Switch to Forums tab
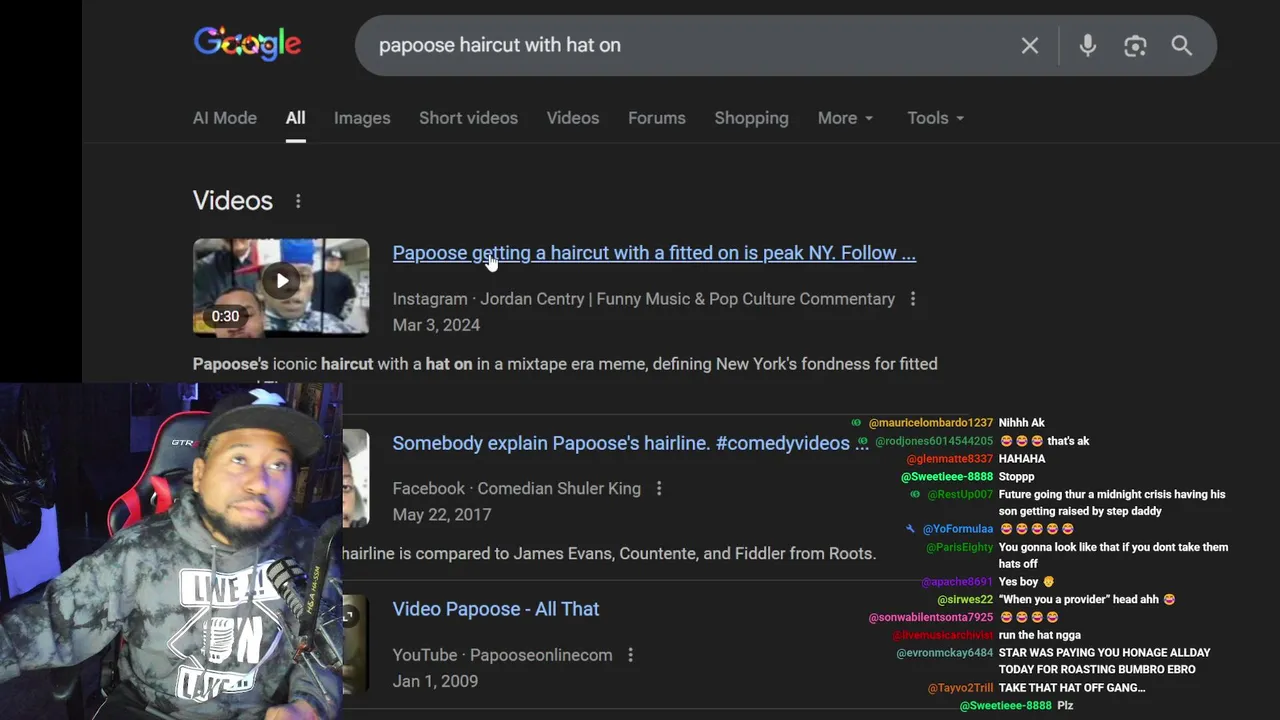 (657, 118)
